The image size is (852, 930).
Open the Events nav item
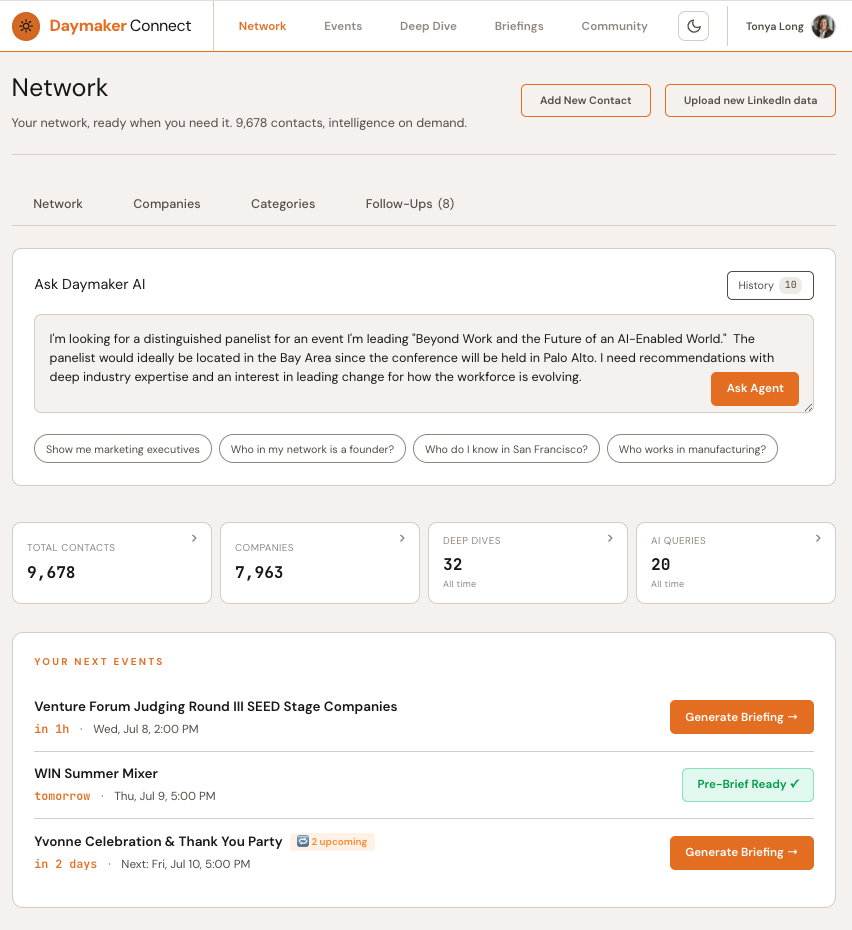coord(343,26)
